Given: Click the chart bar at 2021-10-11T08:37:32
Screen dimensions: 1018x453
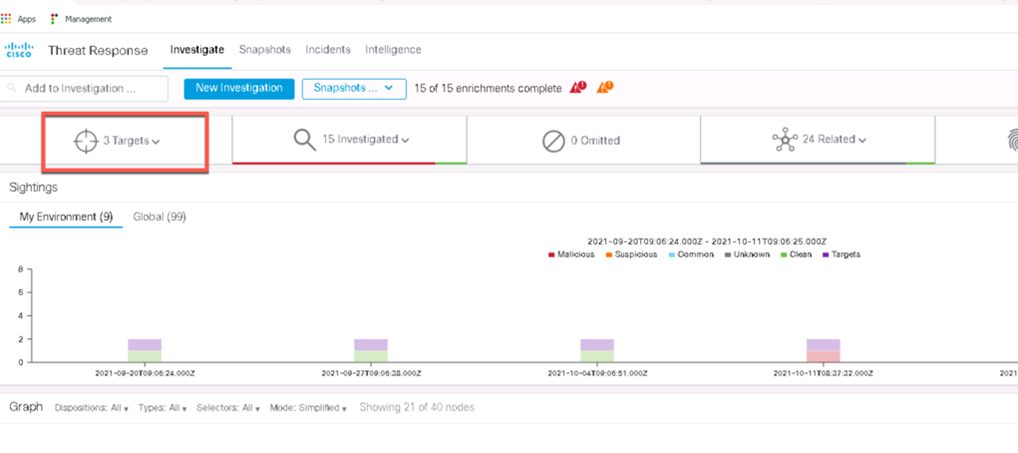Looking at the screenshot, I should click(x=823, y=350).
